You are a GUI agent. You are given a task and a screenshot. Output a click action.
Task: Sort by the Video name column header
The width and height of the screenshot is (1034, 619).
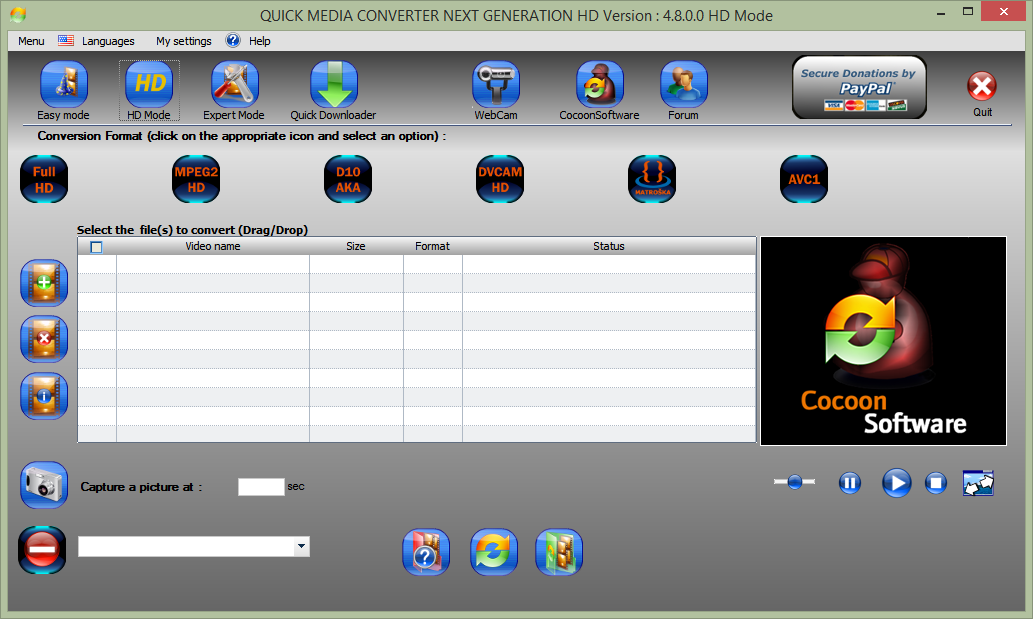[x=212, y=247]
